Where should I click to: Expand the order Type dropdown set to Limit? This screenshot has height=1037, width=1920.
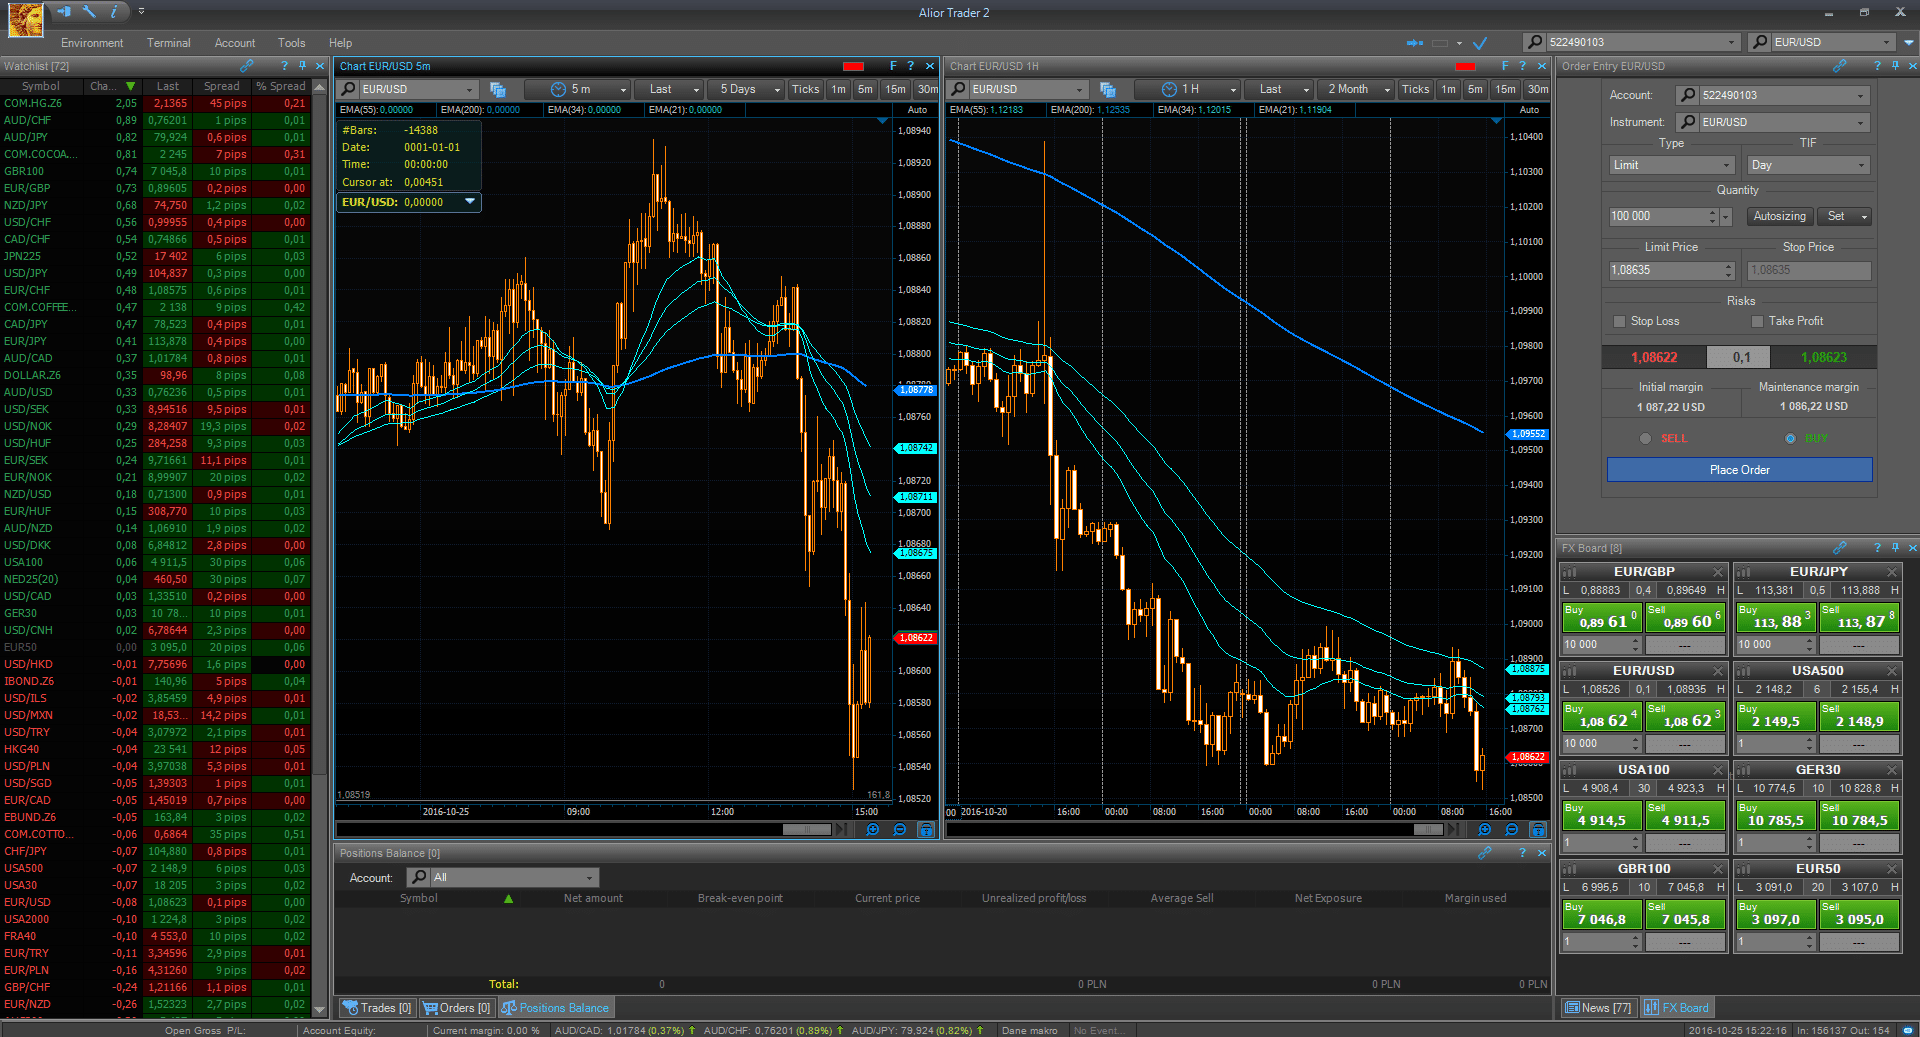pyautogui.click(x=1671, y=165)
